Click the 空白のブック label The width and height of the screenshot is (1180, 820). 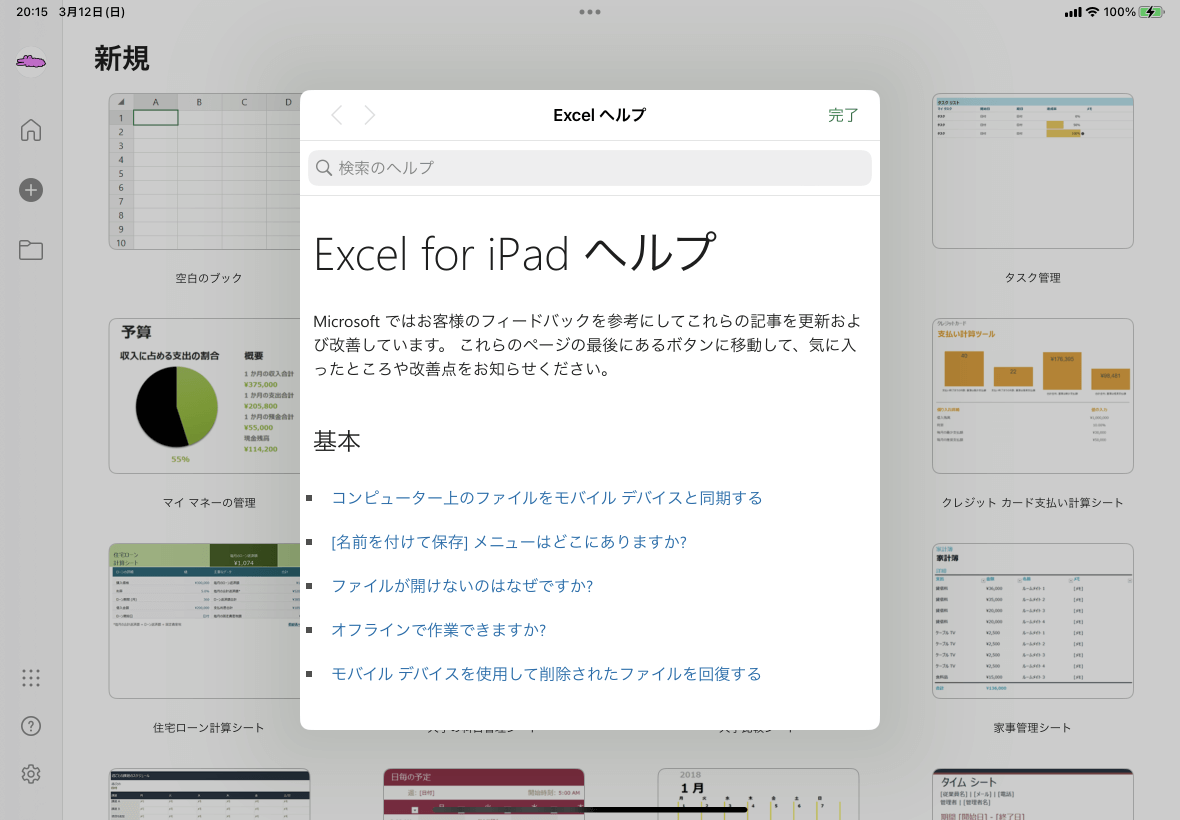click(208, 278)
